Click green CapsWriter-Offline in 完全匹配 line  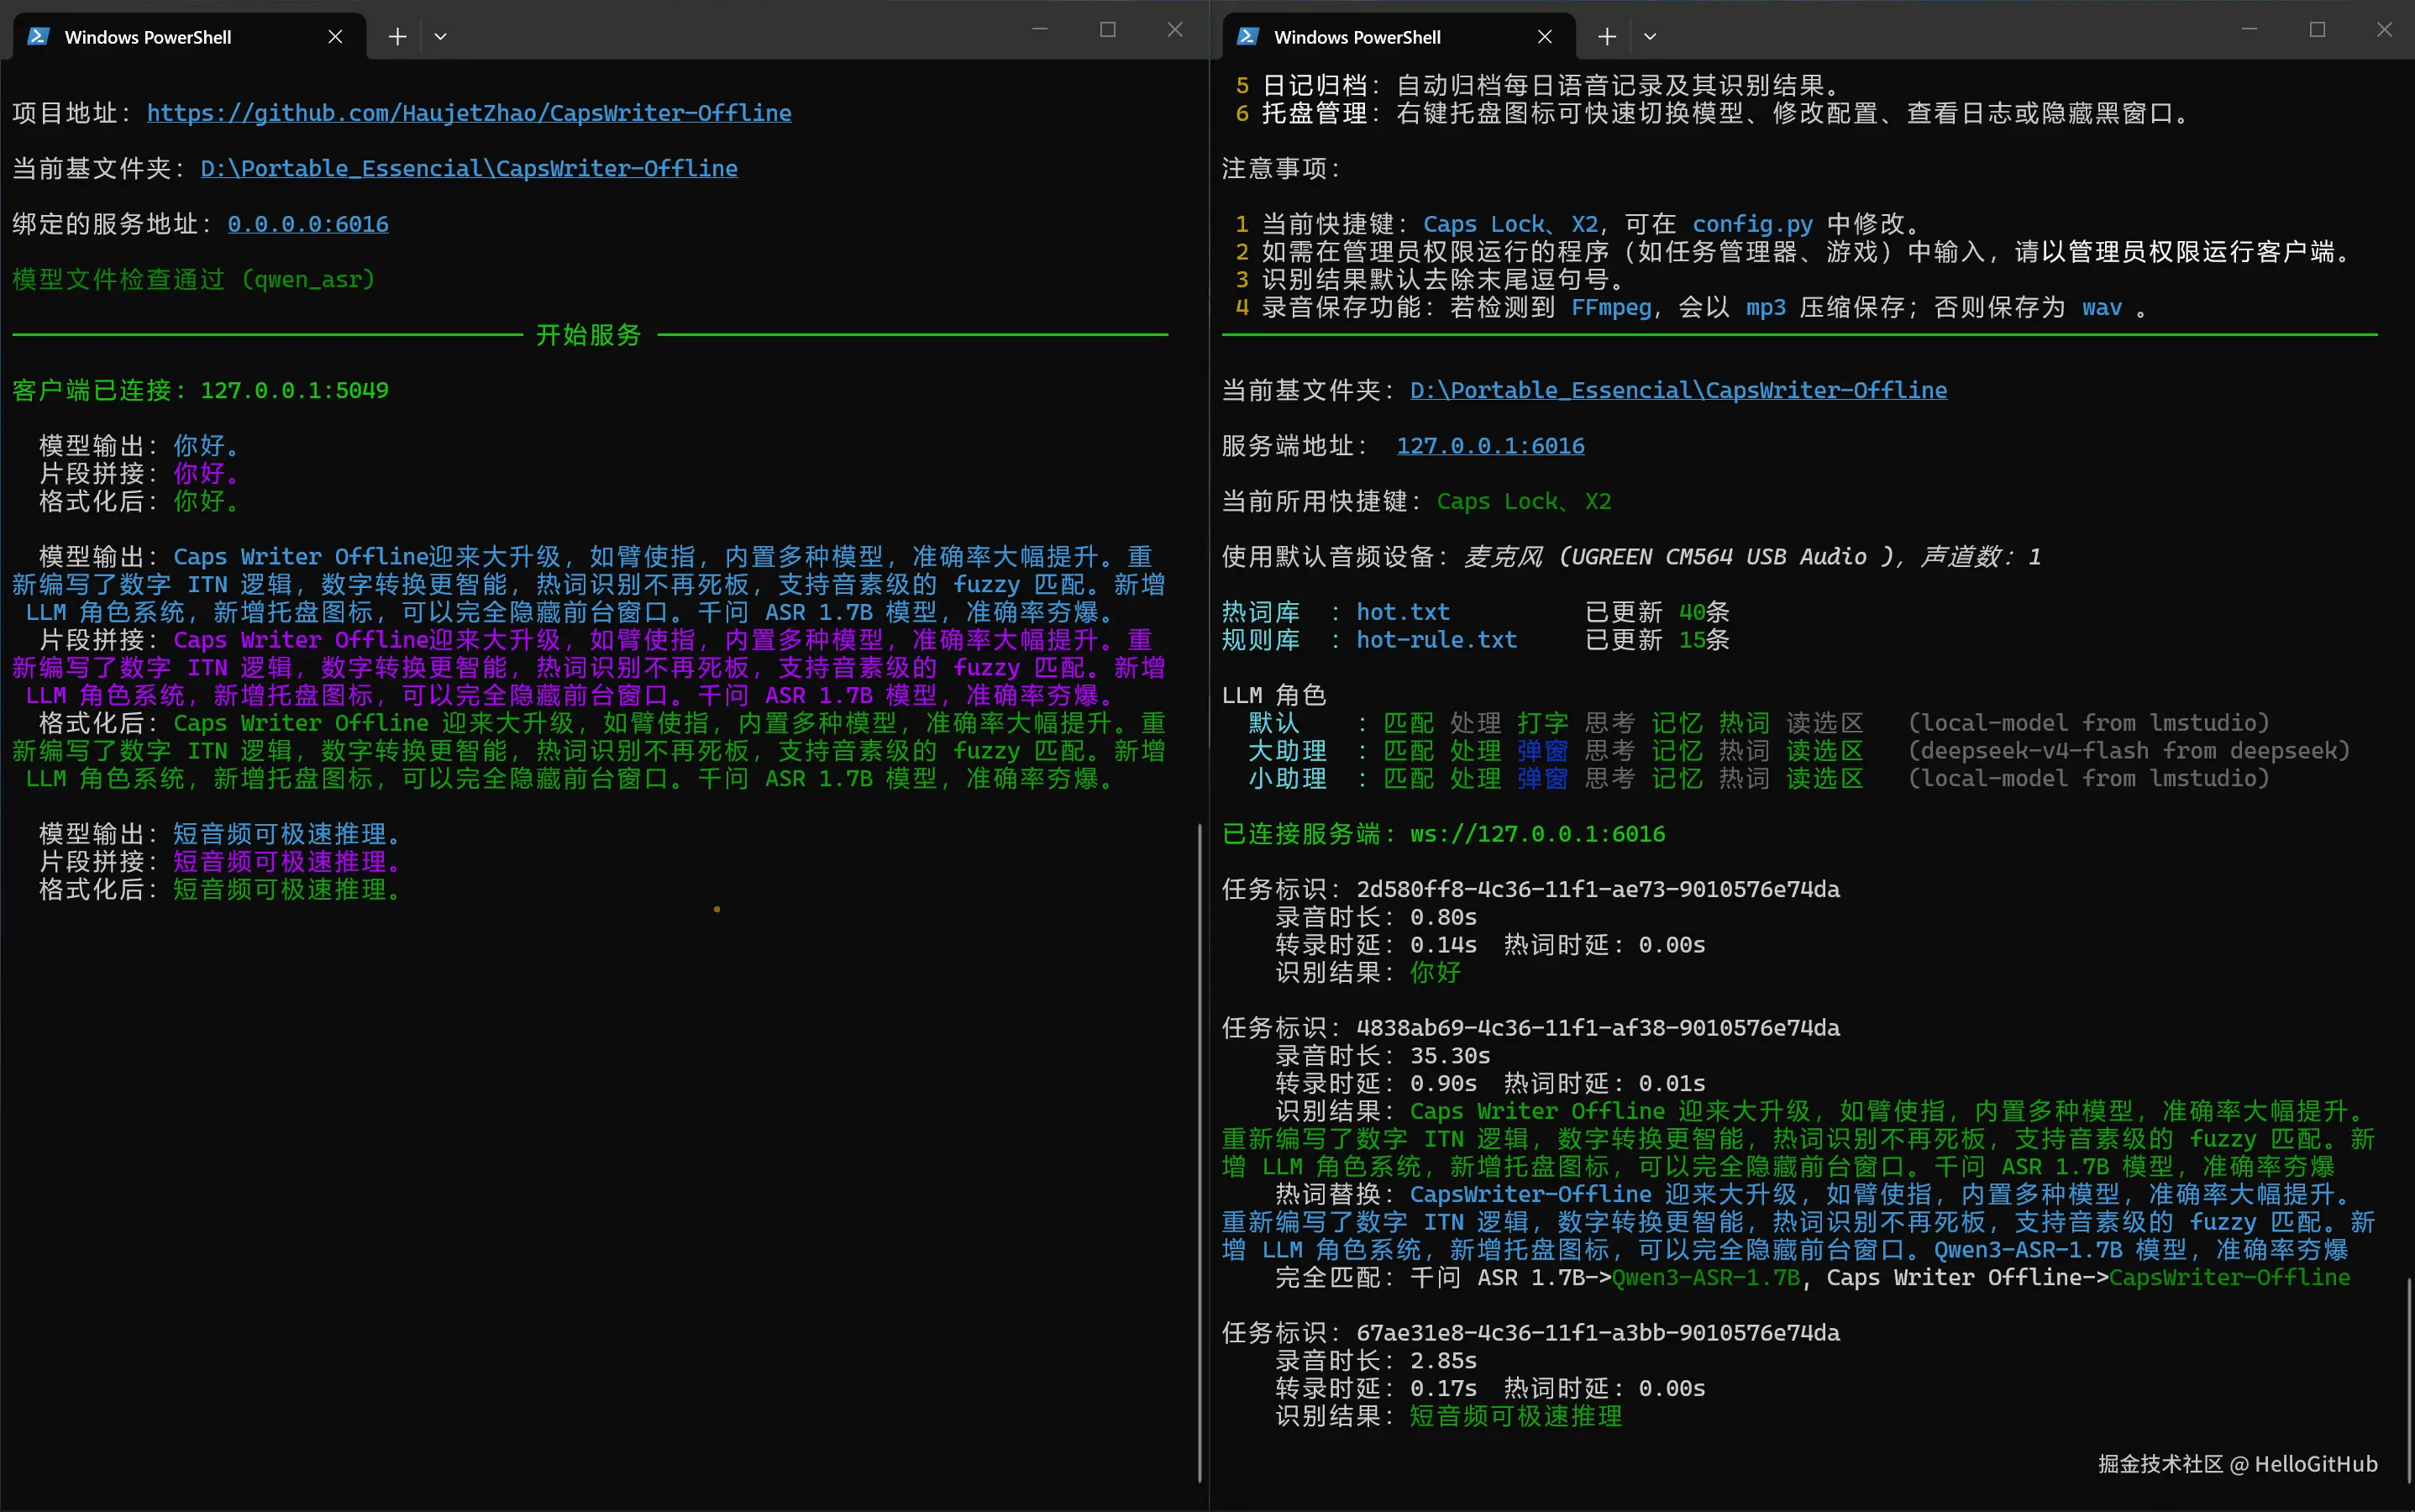pos(2229,1278)
